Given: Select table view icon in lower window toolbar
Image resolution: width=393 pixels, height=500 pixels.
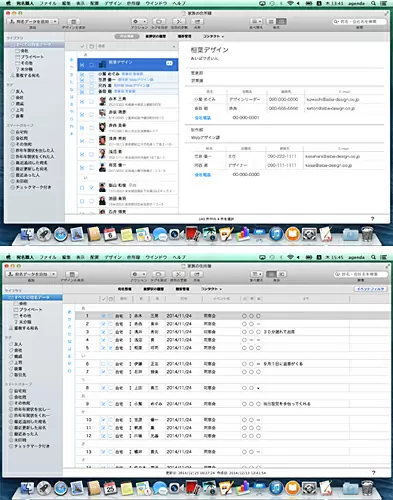Looking at the screenshot, I should click(x=271, y=274).
